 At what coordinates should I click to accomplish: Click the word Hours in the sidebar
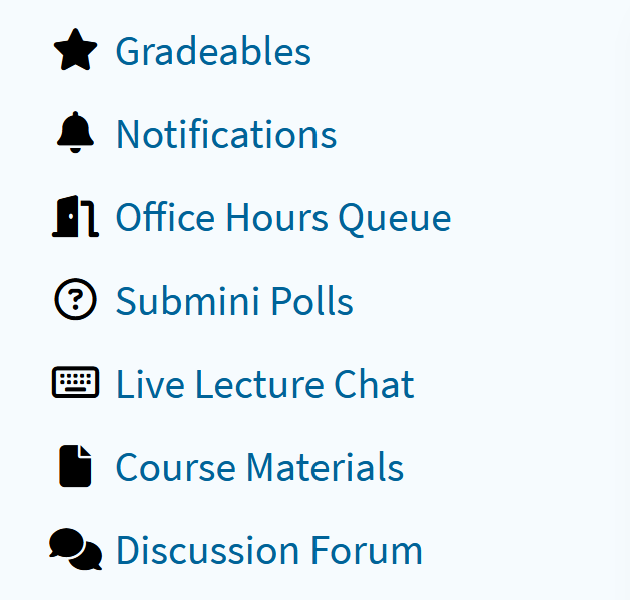(277, 217)
